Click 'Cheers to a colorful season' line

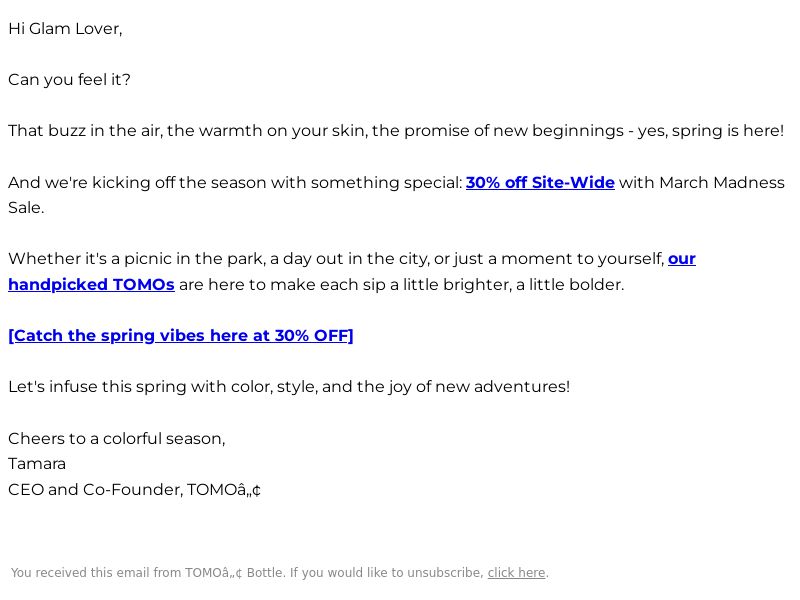pos(117,439)
